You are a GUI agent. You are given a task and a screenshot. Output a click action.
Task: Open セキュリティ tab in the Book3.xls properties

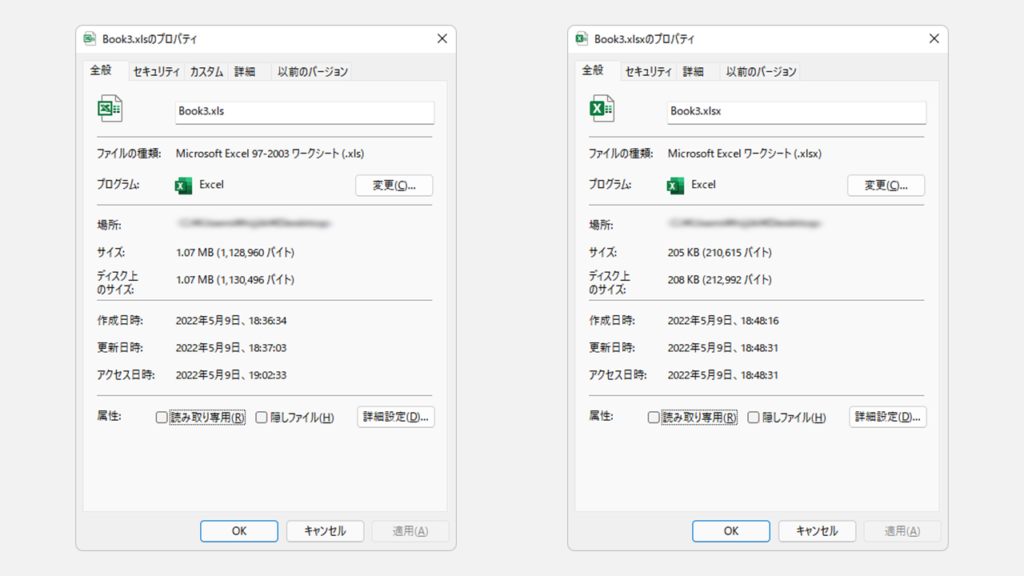(157, 72)
